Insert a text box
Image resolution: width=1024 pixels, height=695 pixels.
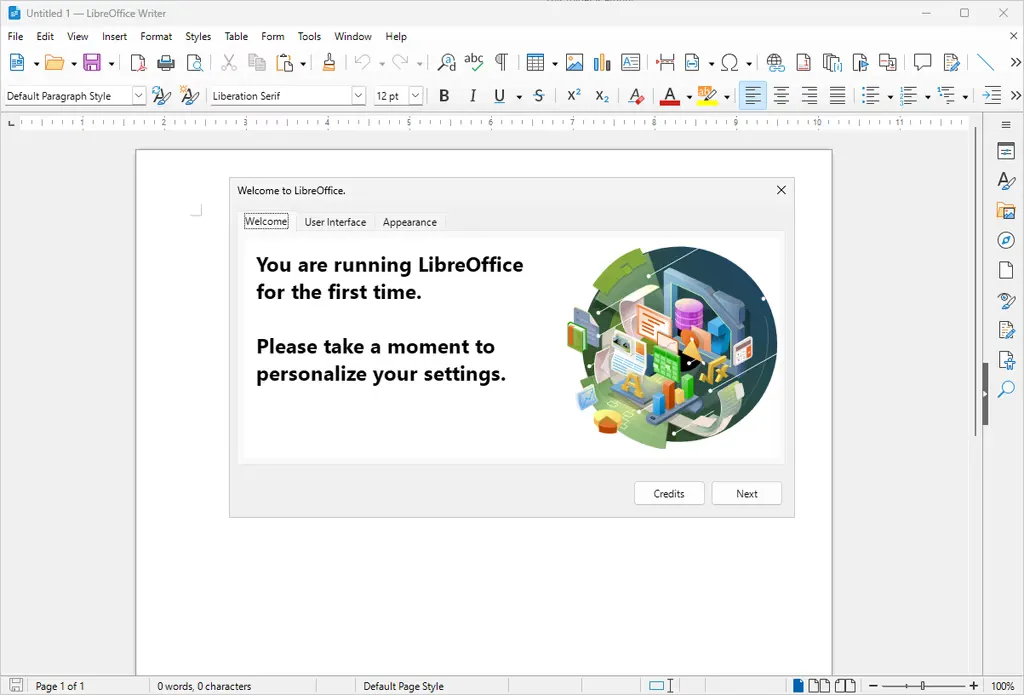coord(630,63)
